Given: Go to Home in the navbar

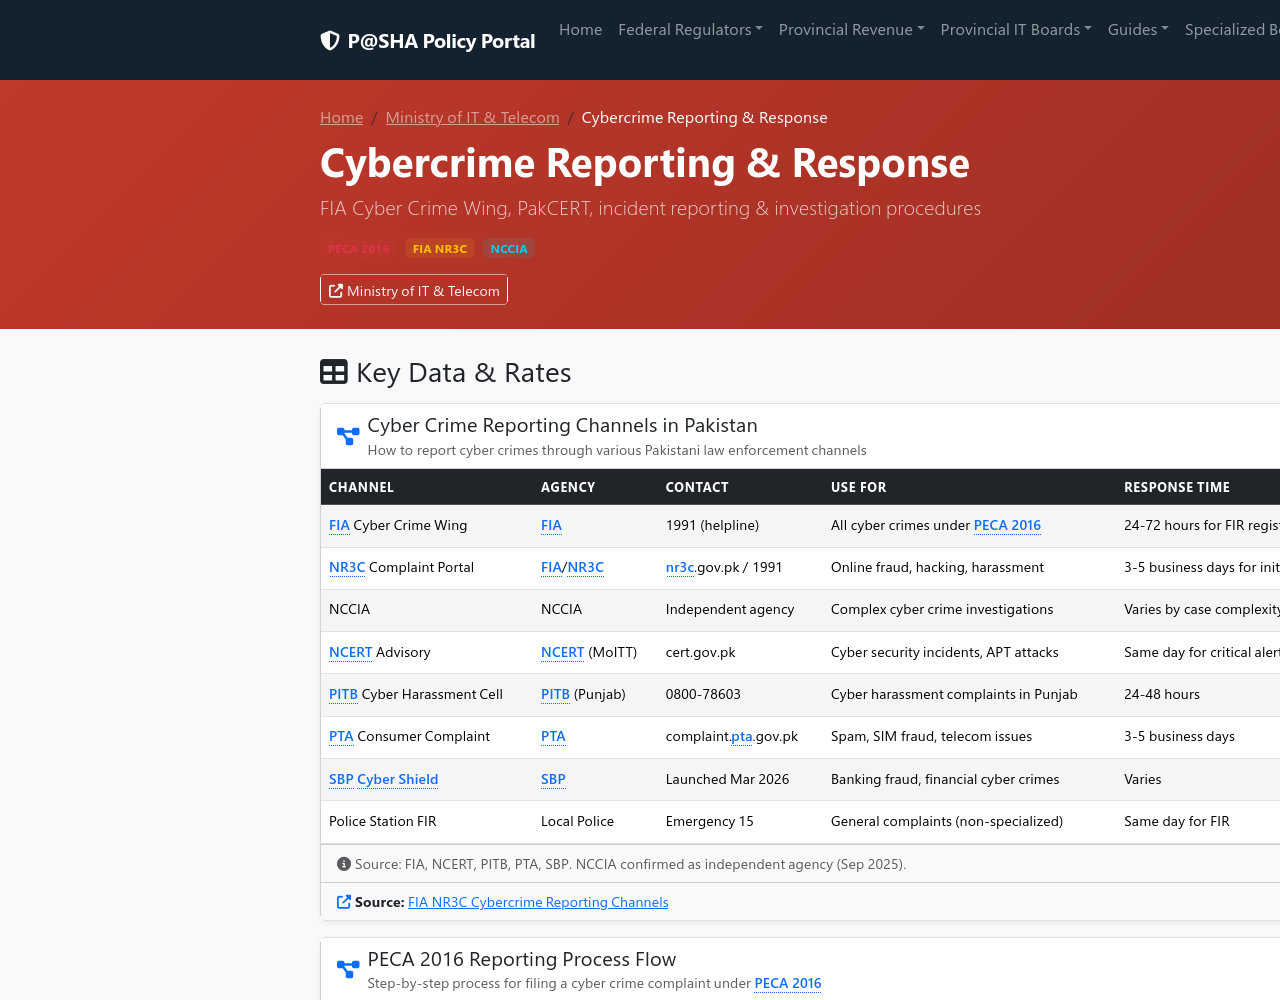Looking at the screenshot, I should 580,30.
